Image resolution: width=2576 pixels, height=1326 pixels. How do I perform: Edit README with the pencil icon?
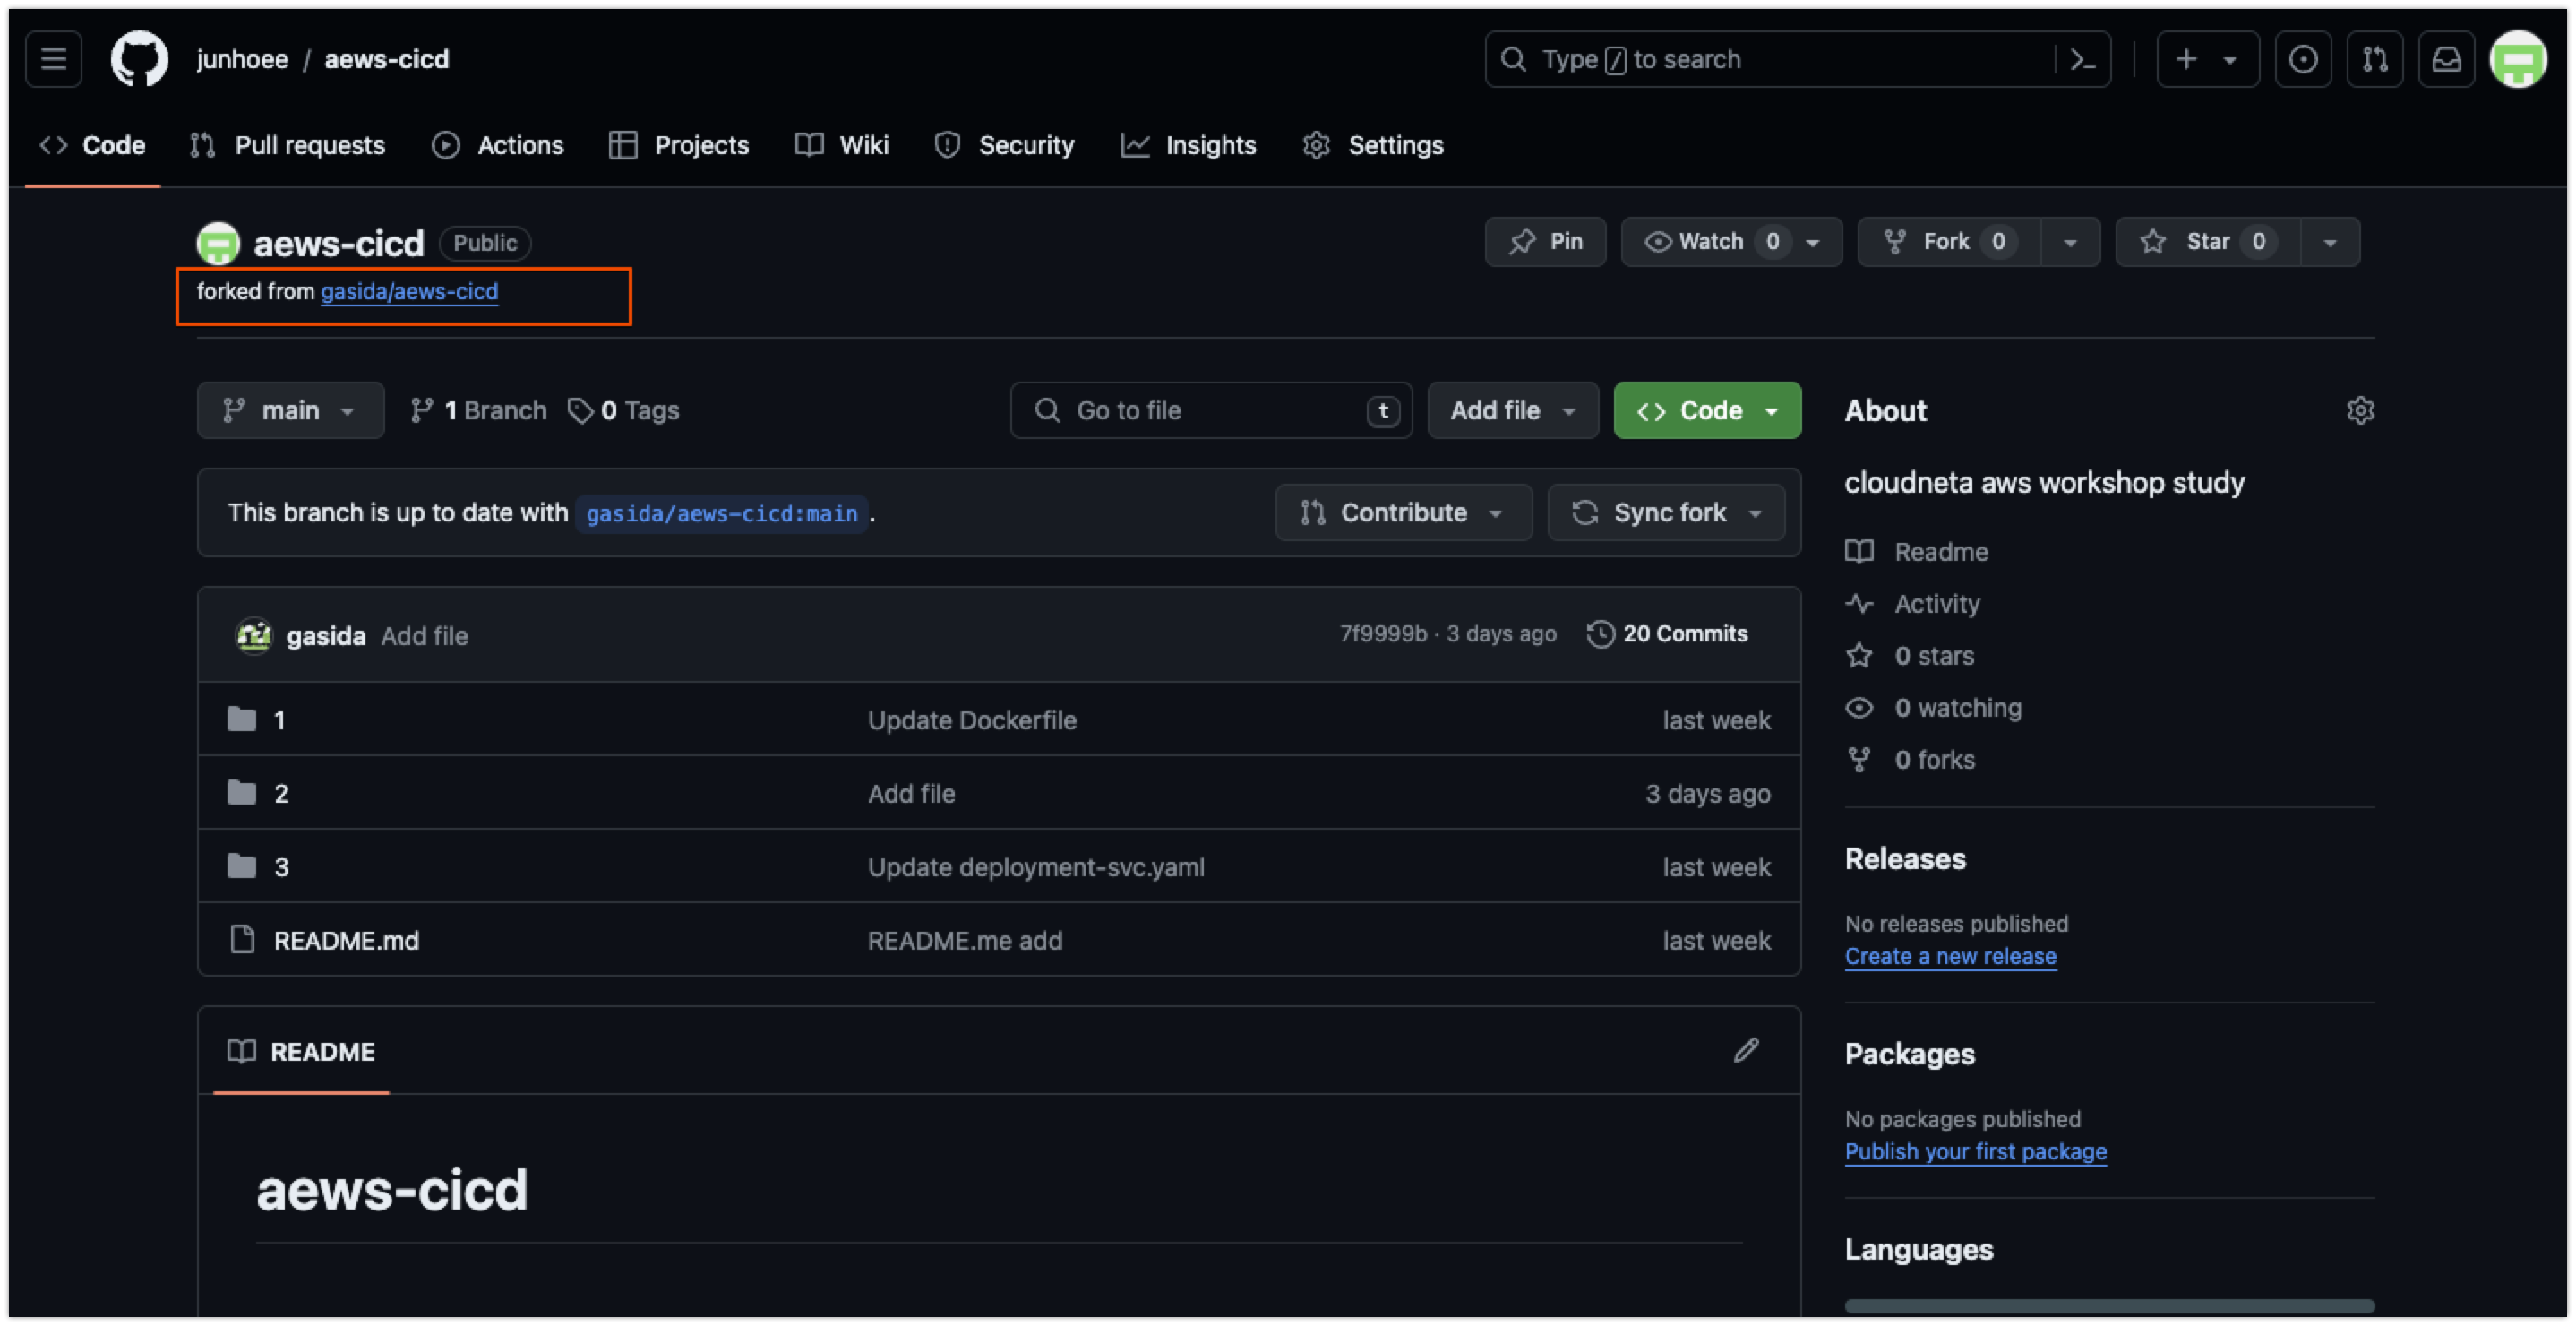tap(1746, 1050)
